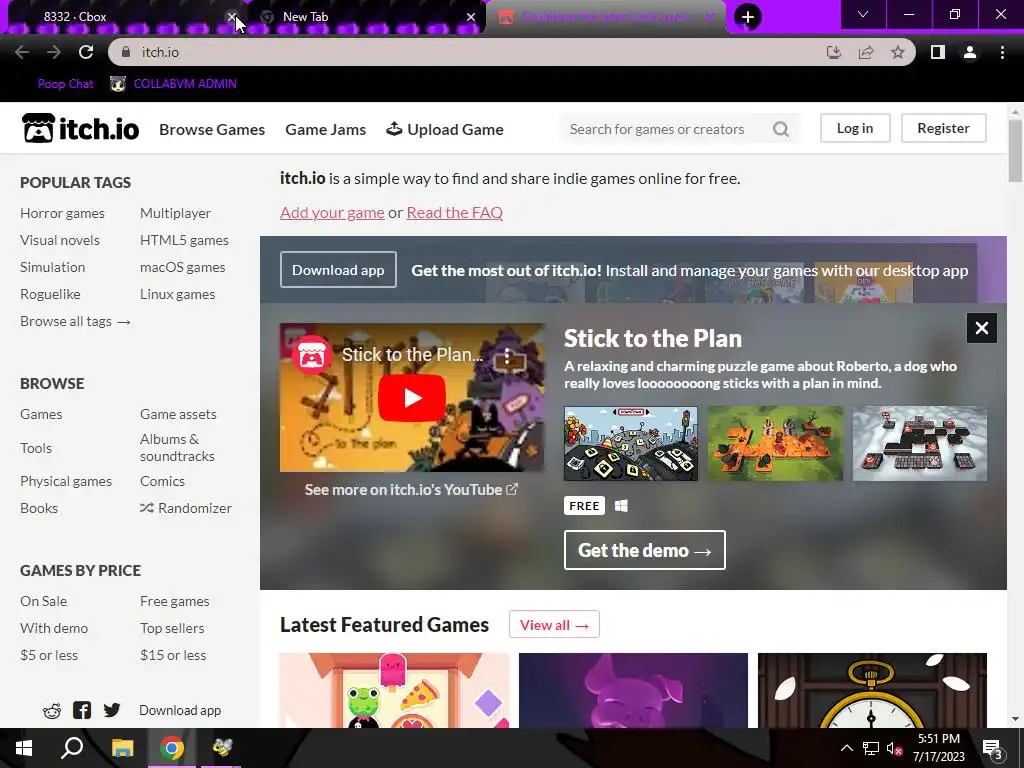This screenshot has height=768, width=1024.
Task: Play the Stick to the Plan video
Action: (x=412, y=398)
